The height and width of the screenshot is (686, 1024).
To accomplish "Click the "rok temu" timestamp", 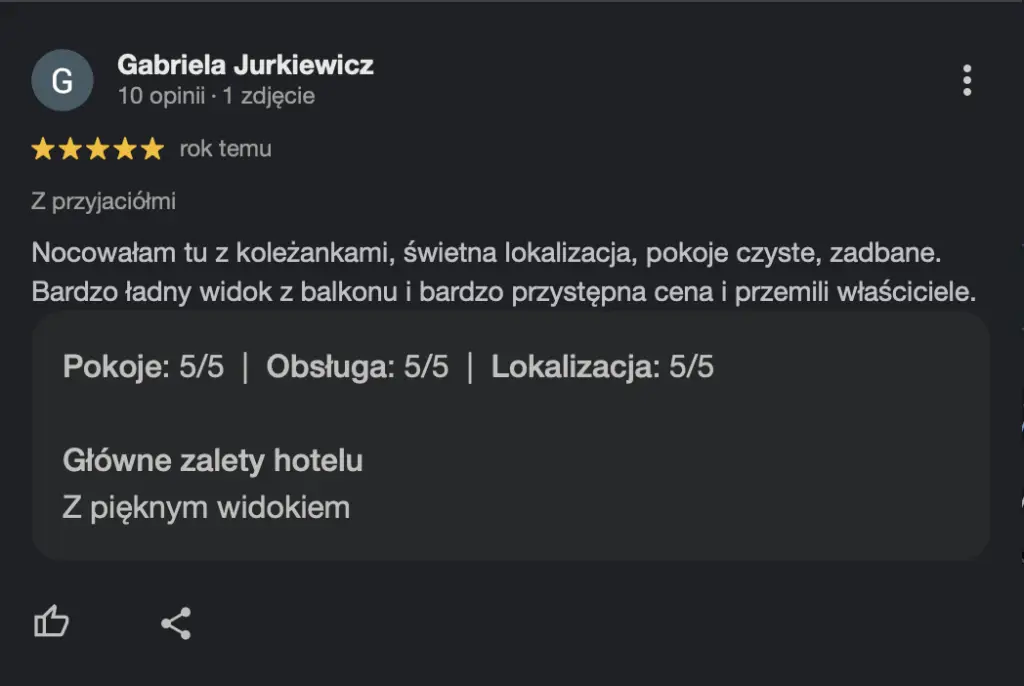I will (x=225, y=149).
